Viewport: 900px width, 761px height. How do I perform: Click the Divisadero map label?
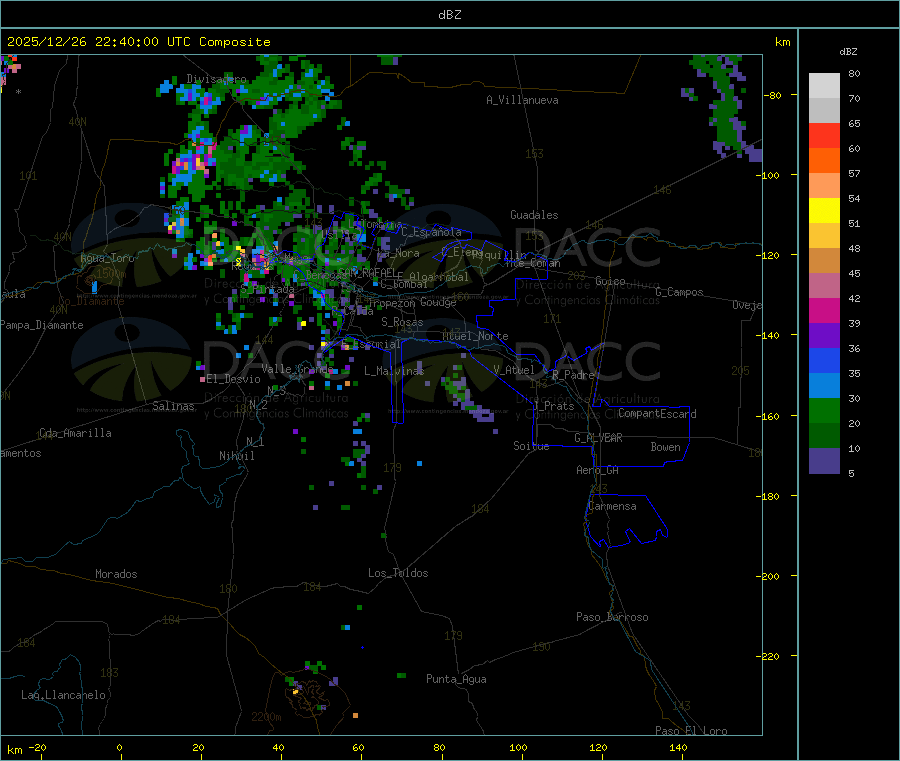[x=216, y=79]
